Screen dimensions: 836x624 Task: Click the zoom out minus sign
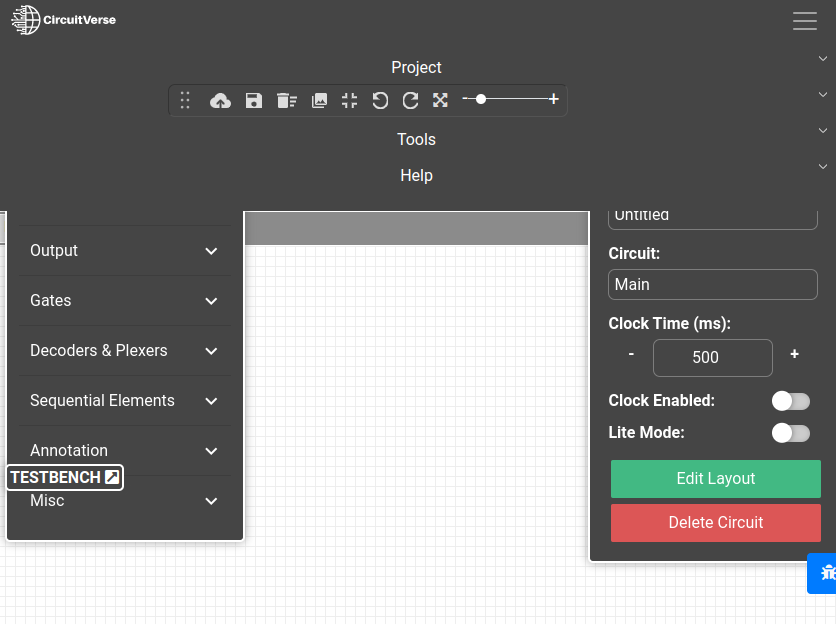466,99
